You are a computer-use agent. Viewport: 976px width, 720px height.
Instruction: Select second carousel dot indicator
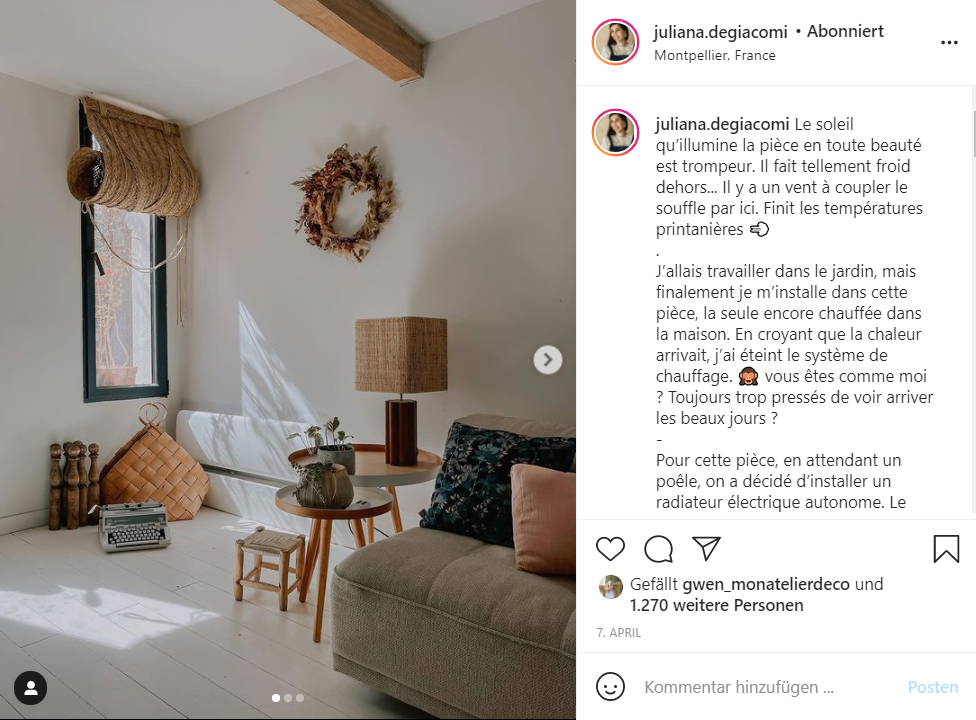click(288, 698)
